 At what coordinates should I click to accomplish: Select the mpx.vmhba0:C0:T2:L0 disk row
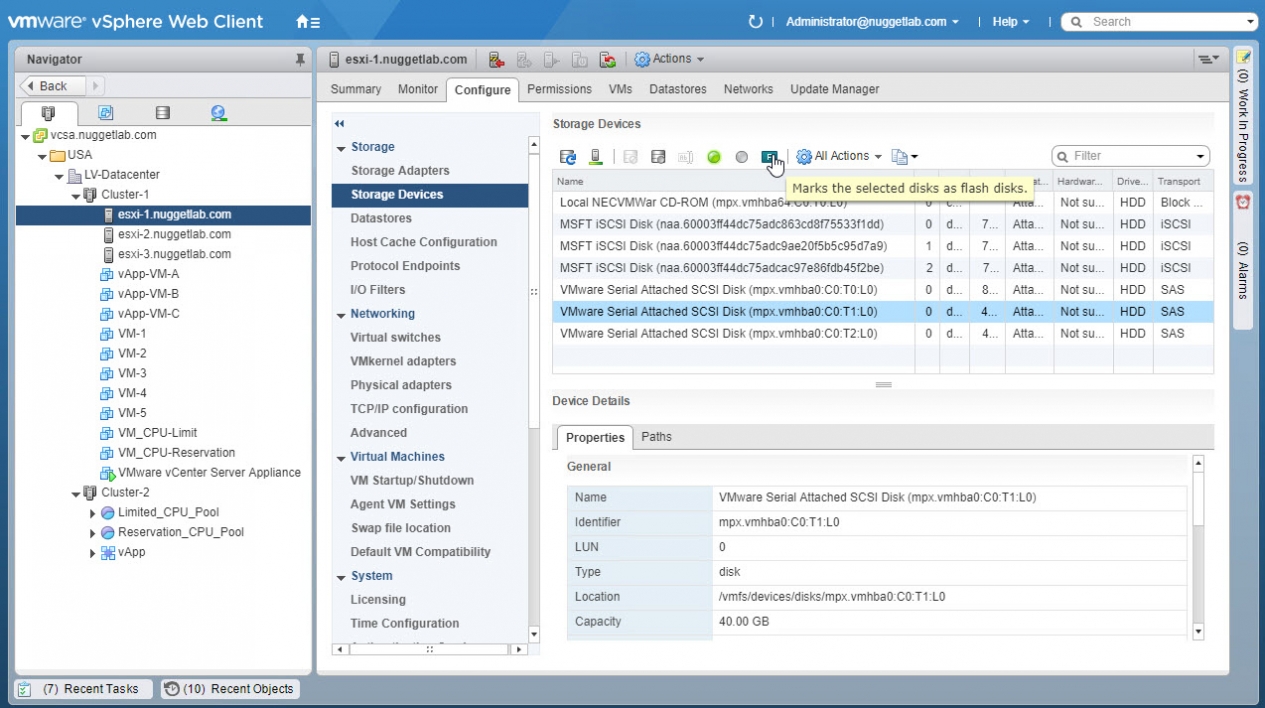tap(718, 334)
